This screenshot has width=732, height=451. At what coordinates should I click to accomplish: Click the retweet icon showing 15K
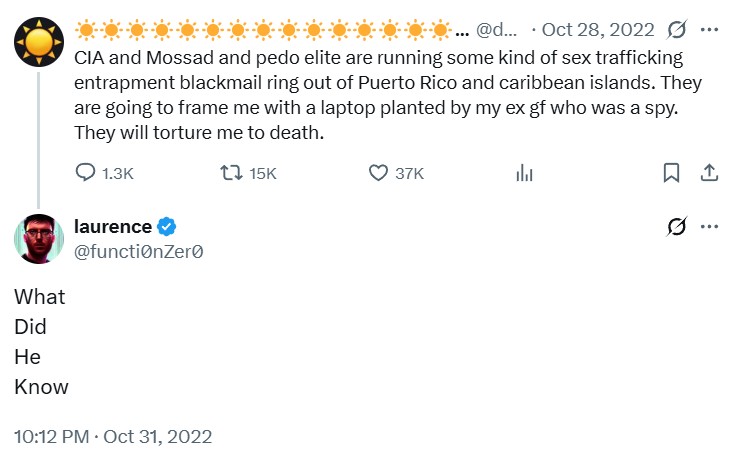tap(229, 173)
